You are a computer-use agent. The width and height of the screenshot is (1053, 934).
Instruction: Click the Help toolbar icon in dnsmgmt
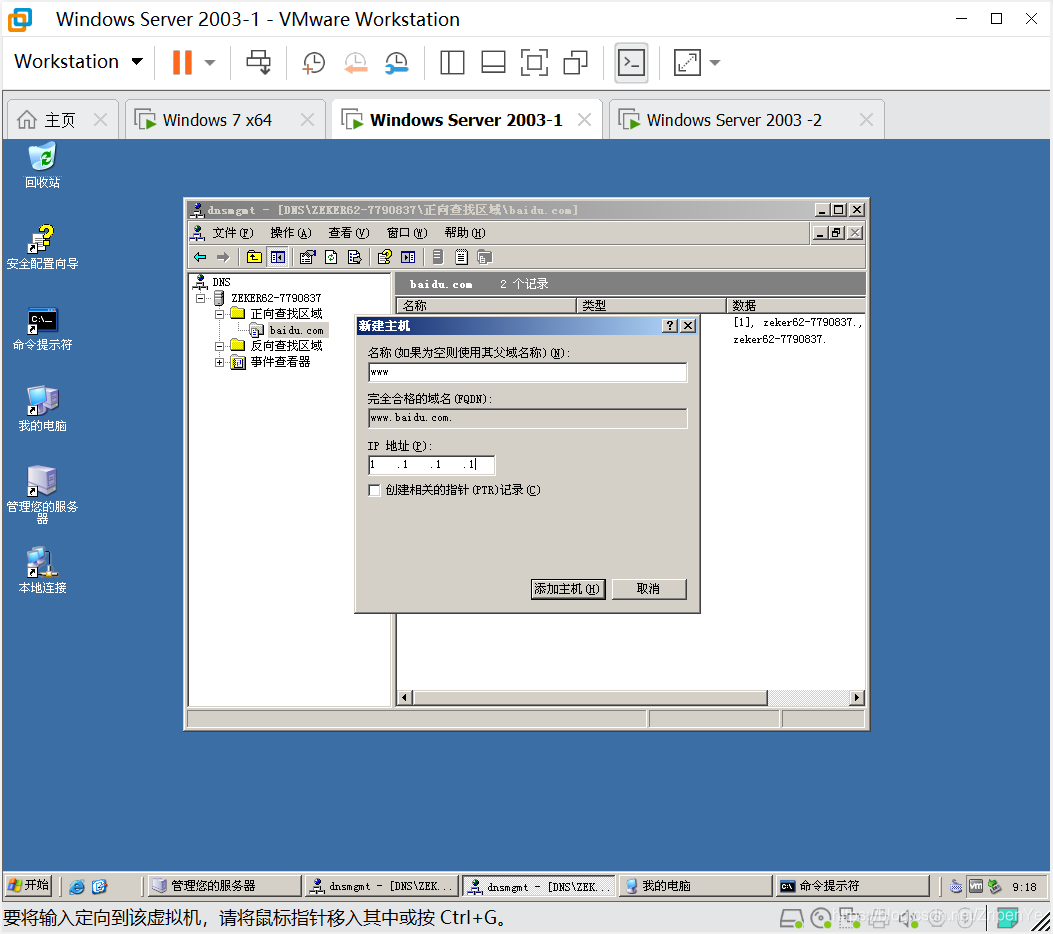(x=384, y=257)
